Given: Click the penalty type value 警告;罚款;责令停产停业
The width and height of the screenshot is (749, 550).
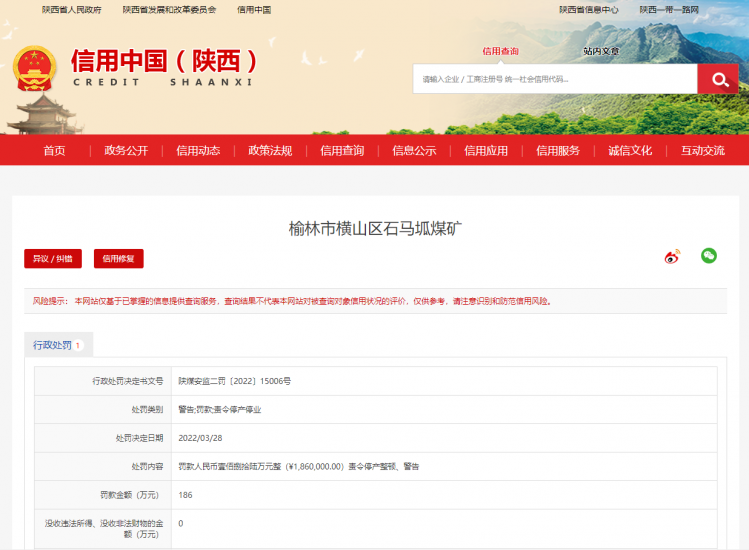Looking at the screenshot, I should 220,410.
